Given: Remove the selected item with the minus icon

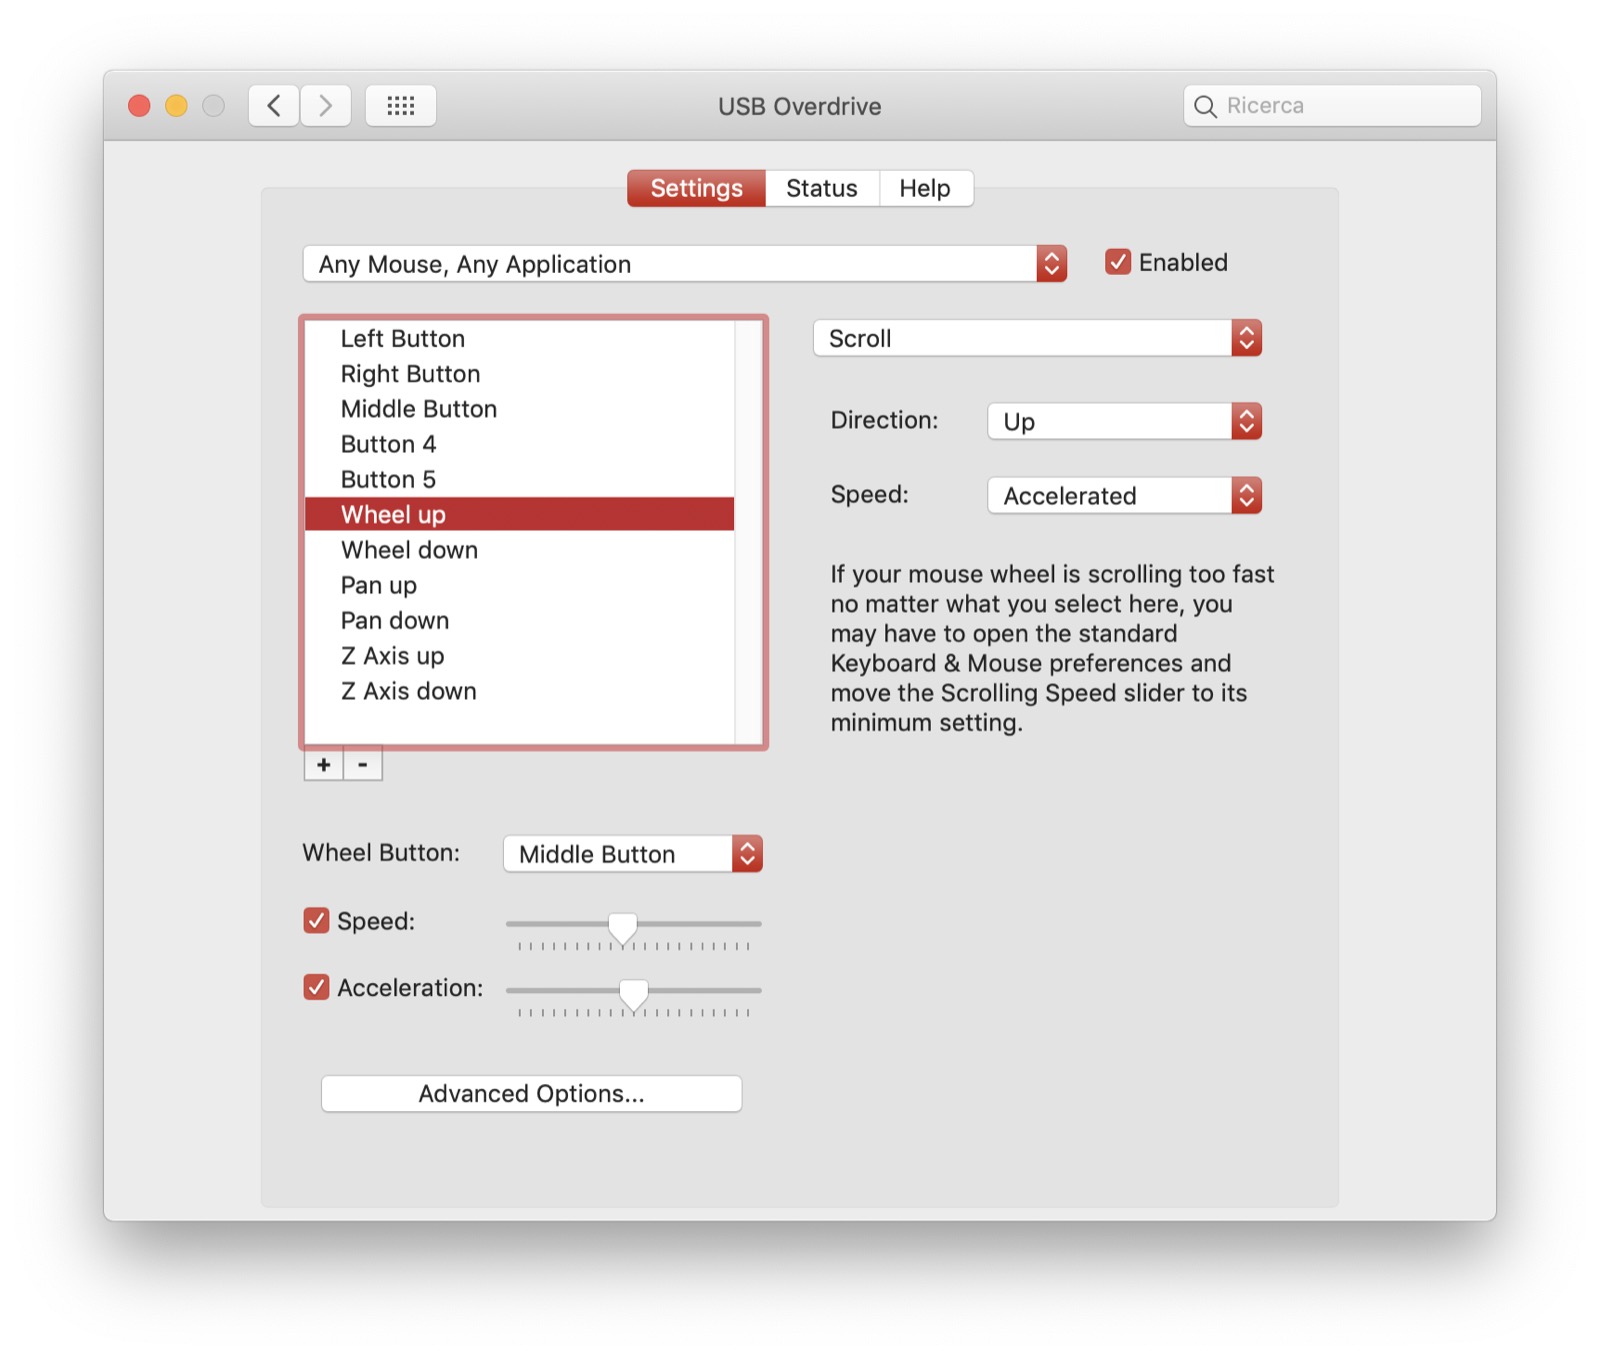Looking at the screenshot, I should pos(363,765).
